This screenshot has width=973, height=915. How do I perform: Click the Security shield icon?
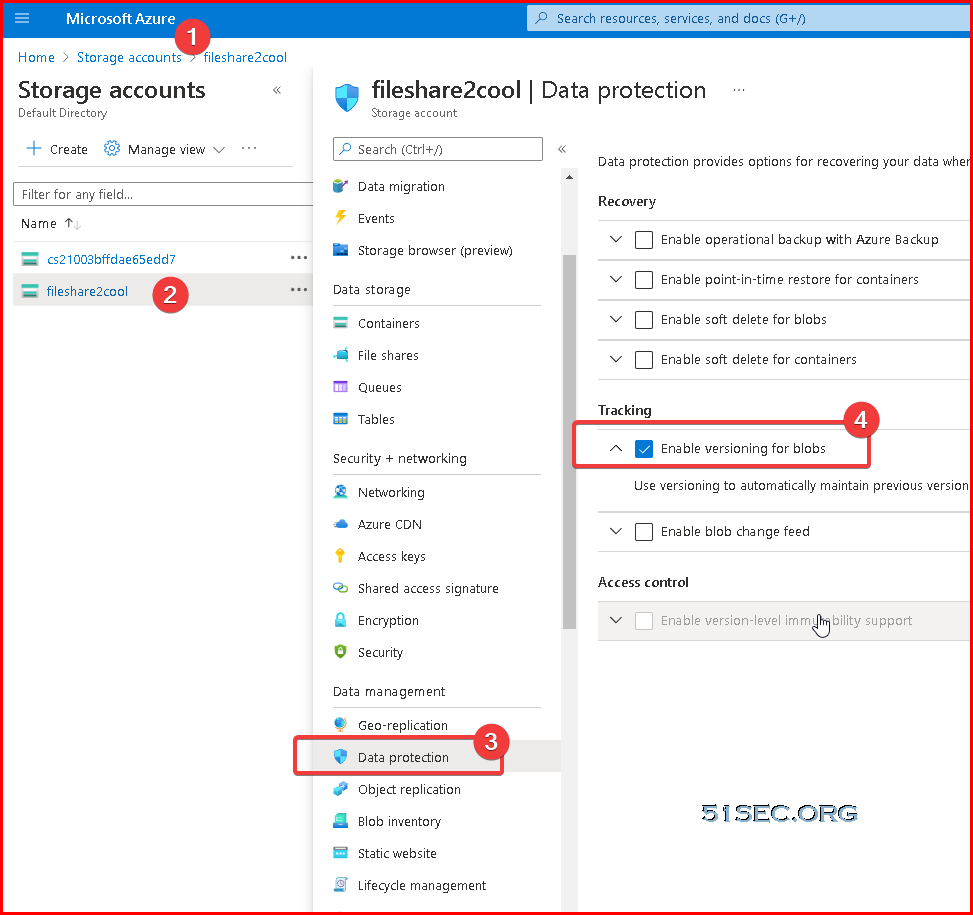(340, 651)
